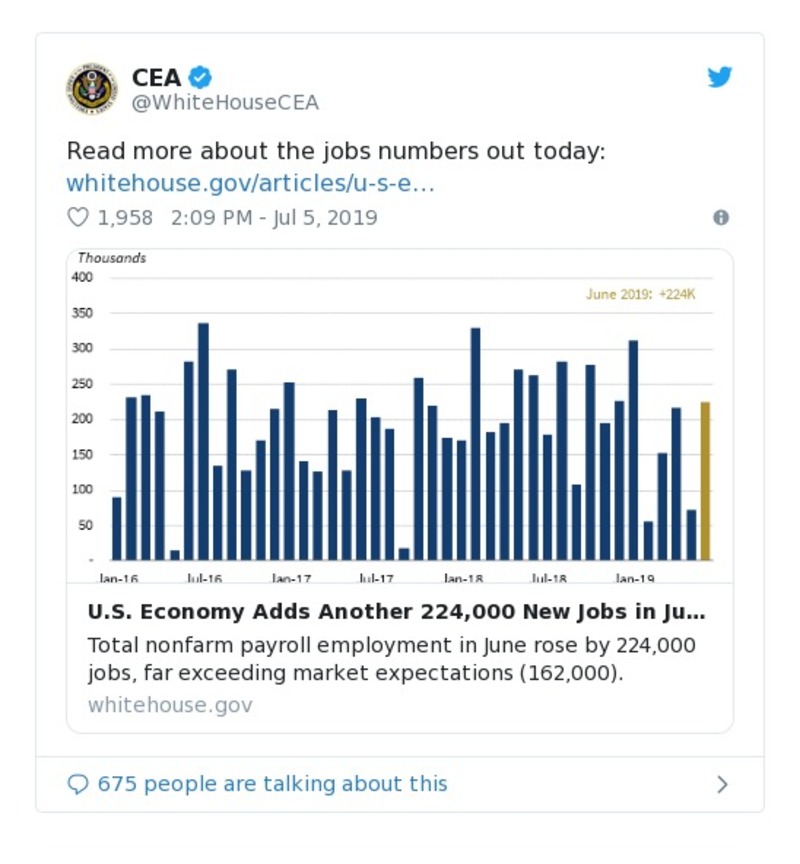
Task: Click the "Read more about the jobs numbers" text
Action: point(336,151)
